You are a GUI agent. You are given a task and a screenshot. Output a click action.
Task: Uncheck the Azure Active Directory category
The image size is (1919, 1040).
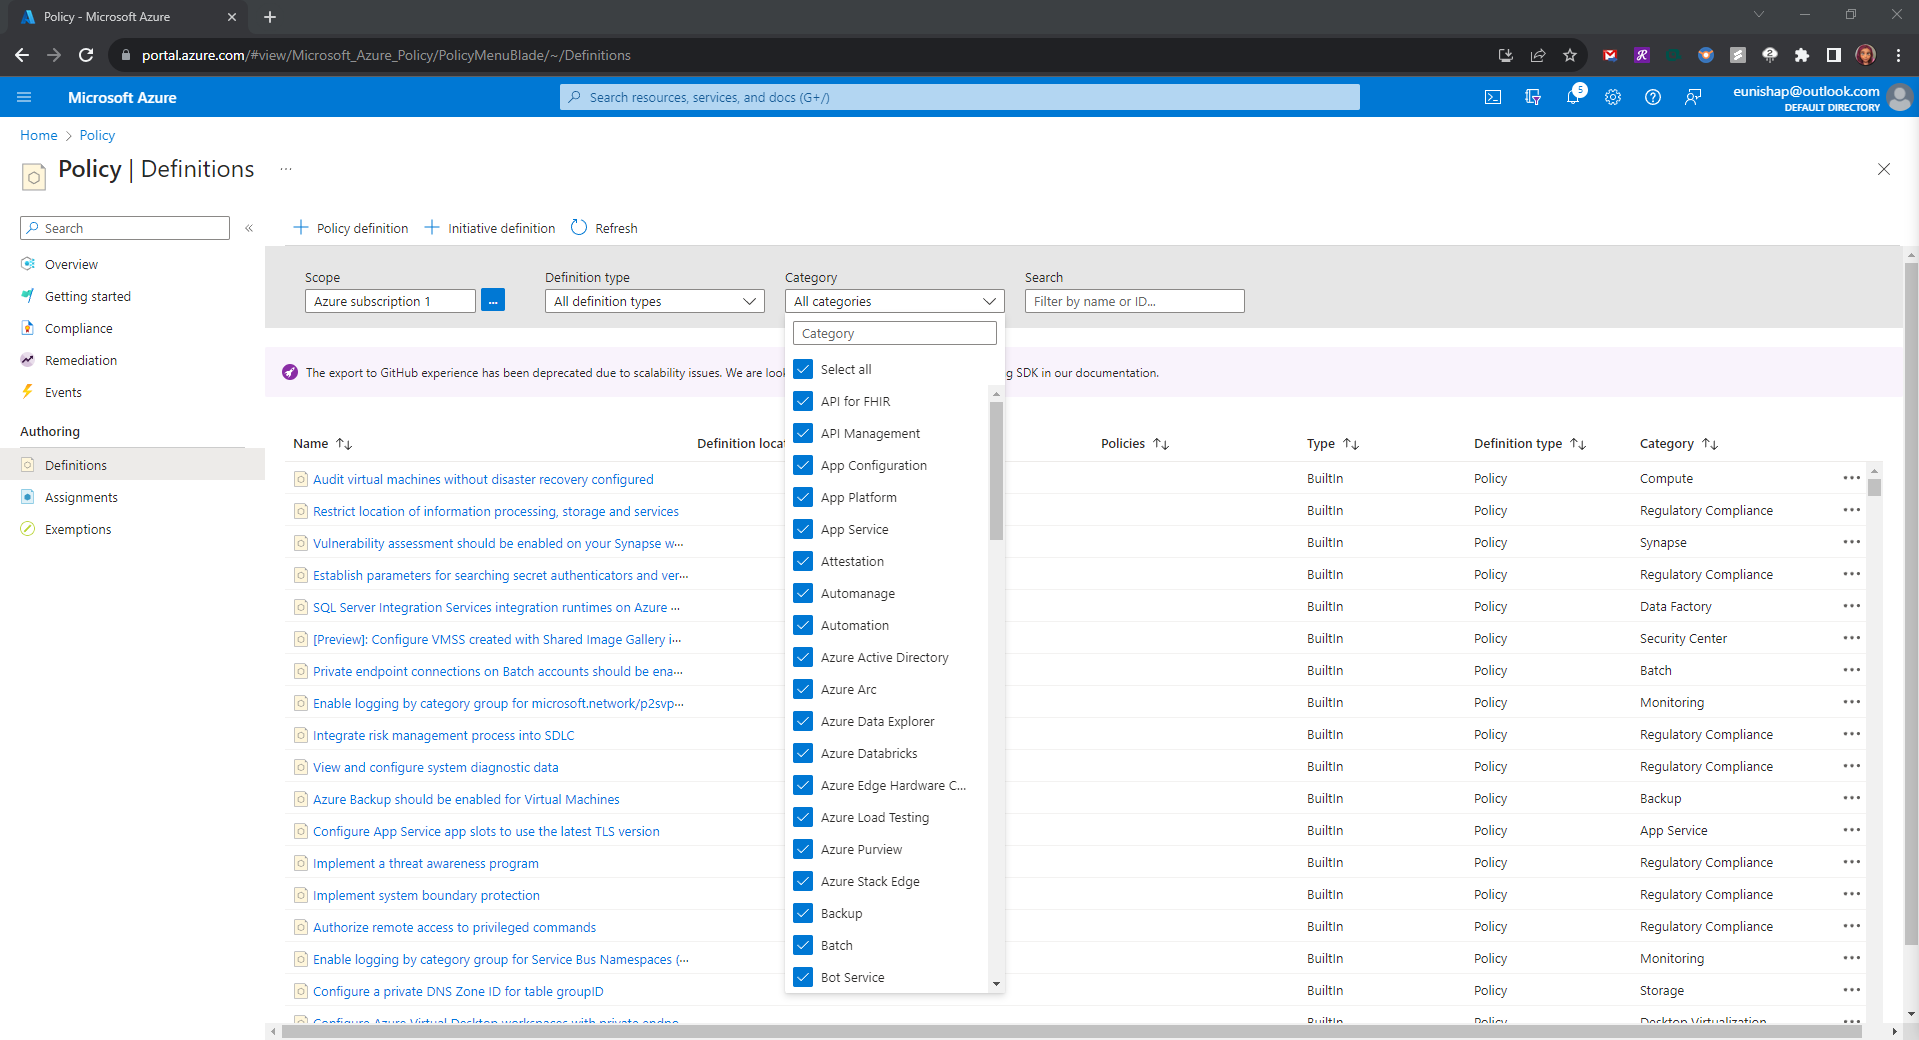pos(803,657)
